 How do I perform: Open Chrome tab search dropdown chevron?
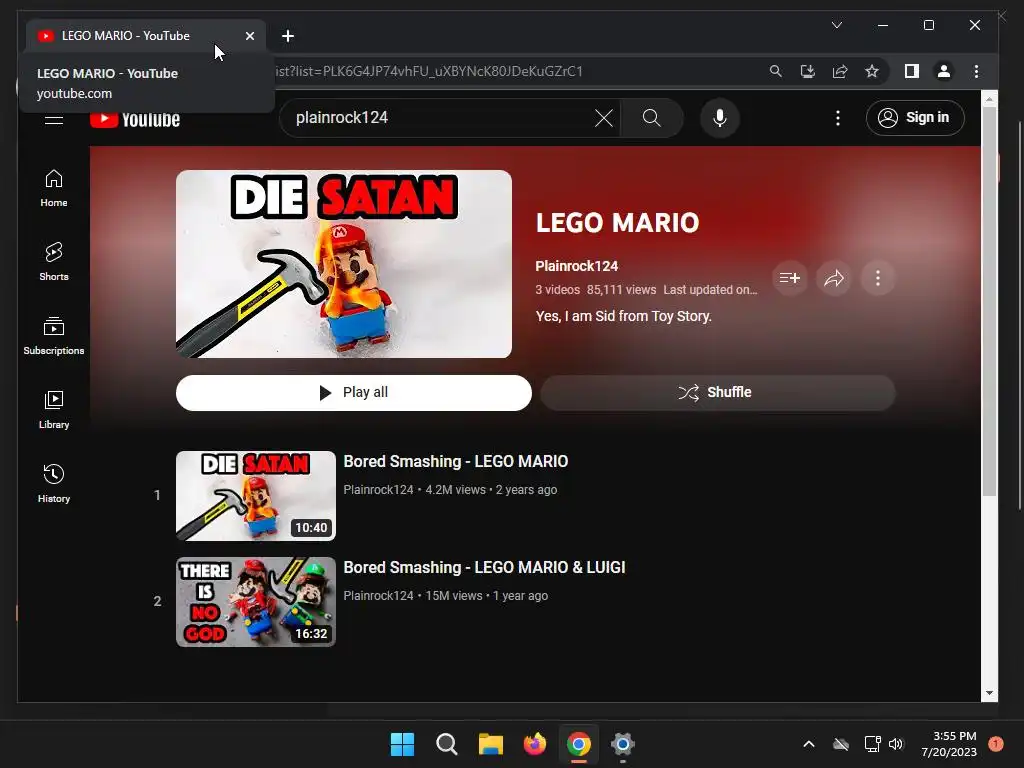[837, 25]
